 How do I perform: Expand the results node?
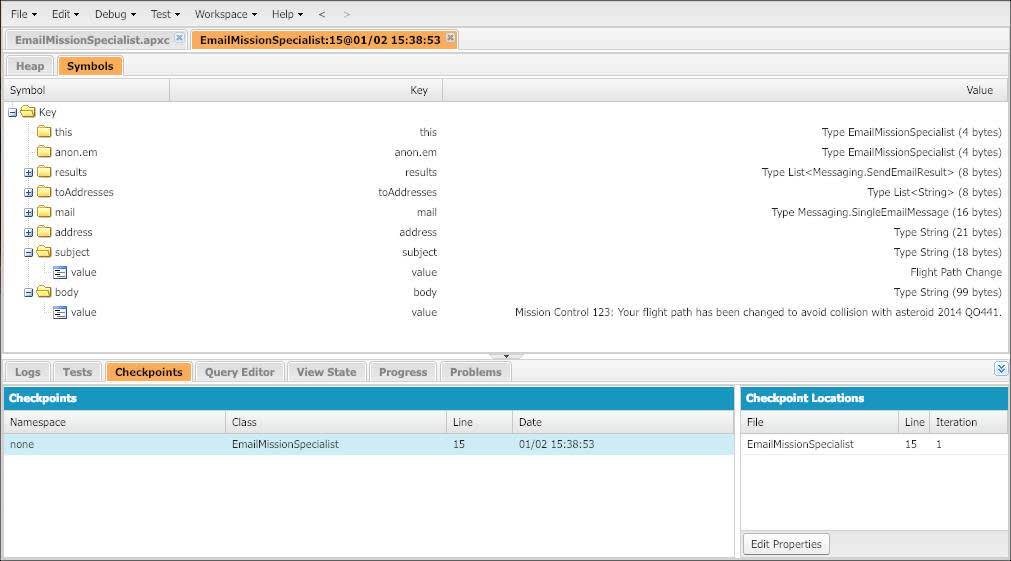(28, 173)
